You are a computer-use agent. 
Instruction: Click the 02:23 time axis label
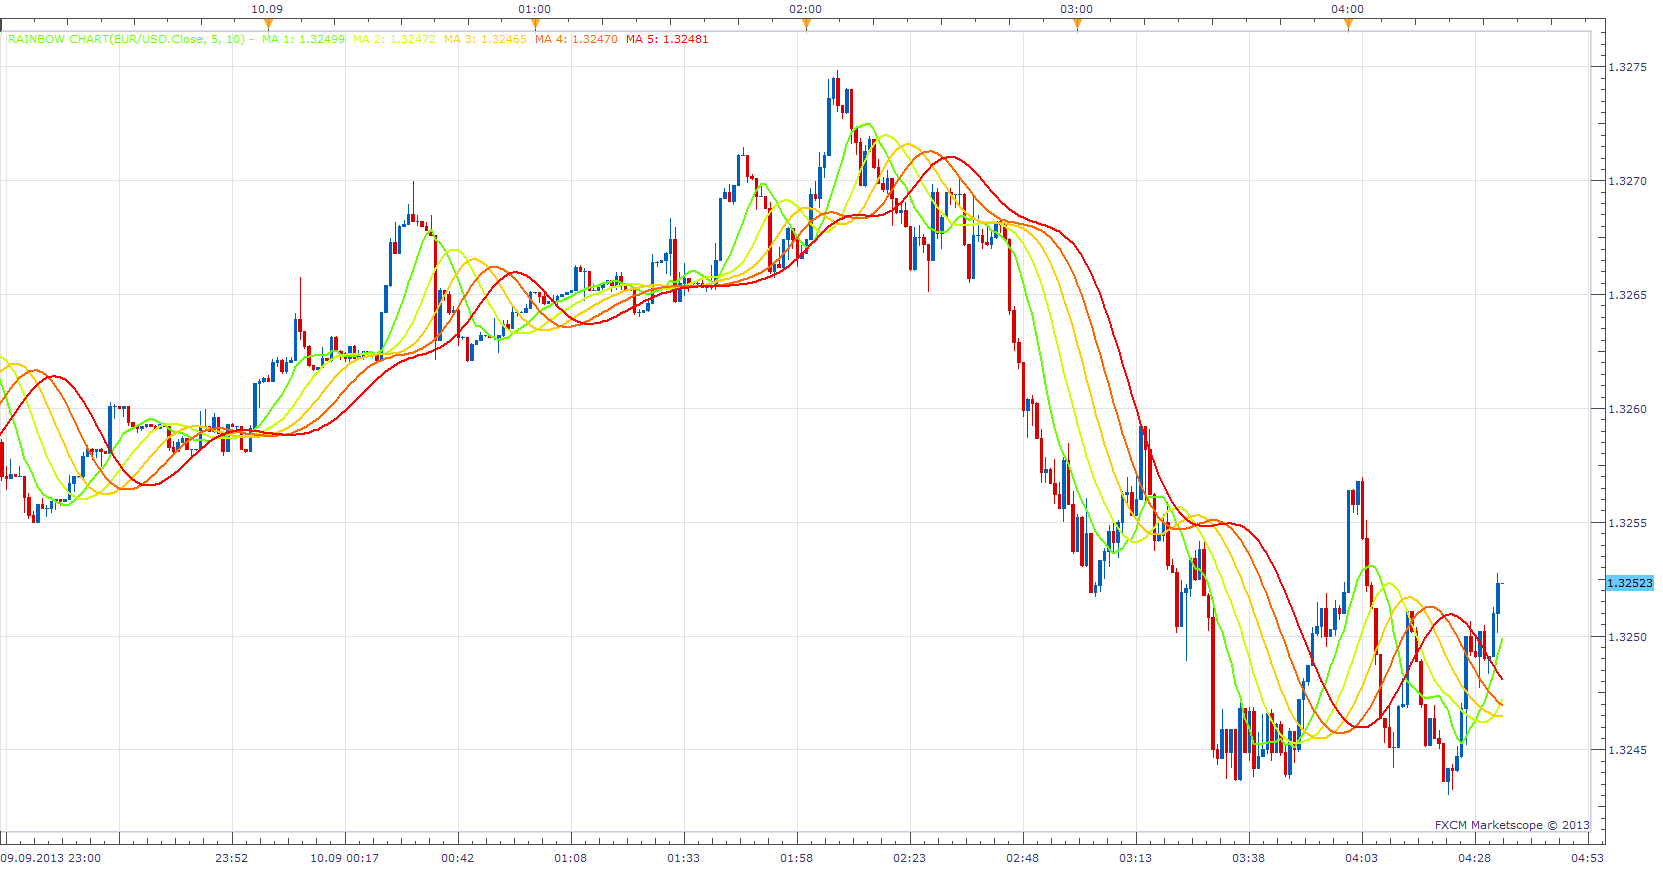(x=910, y=858)
